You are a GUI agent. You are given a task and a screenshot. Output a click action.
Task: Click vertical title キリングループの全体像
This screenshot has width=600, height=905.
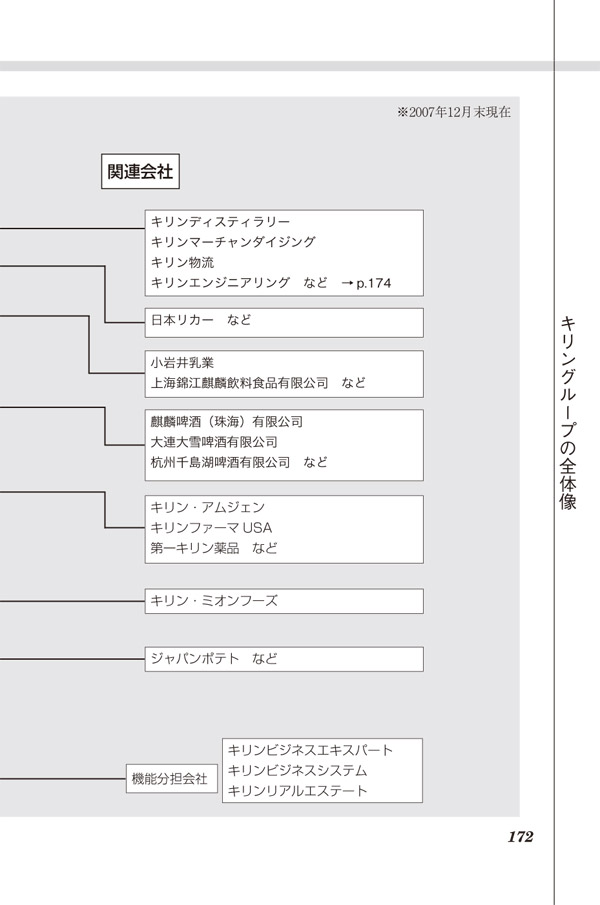click(568, 413)
